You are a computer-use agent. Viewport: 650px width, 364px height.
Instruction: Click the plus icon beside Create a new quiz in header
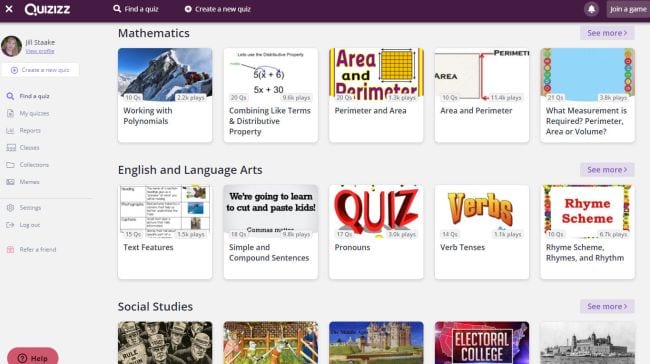point(188,9)
